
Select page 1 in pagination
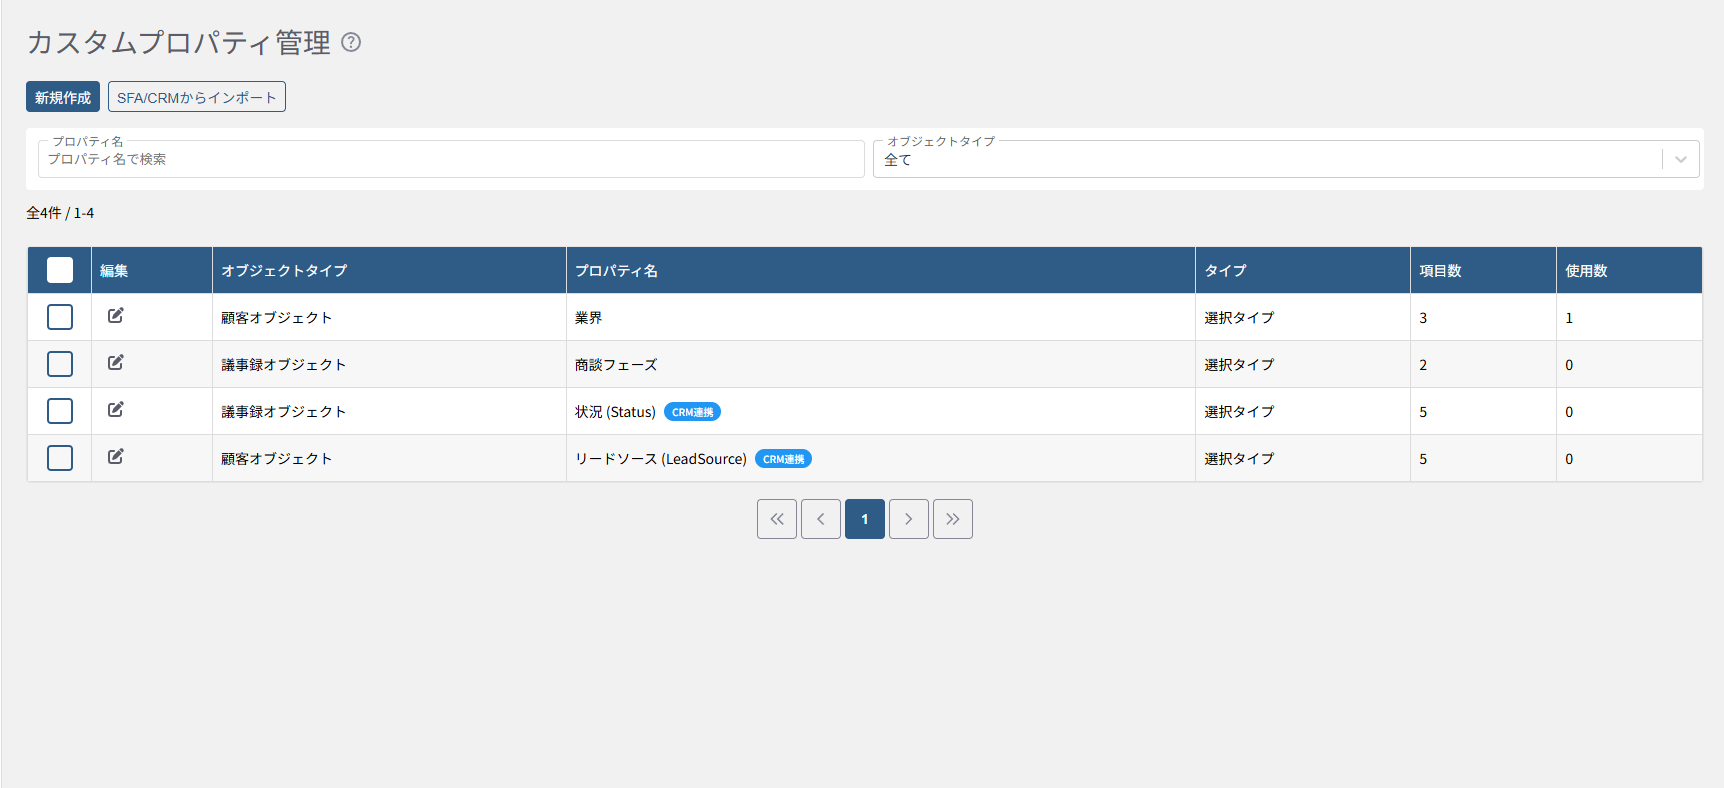point(865,519)
